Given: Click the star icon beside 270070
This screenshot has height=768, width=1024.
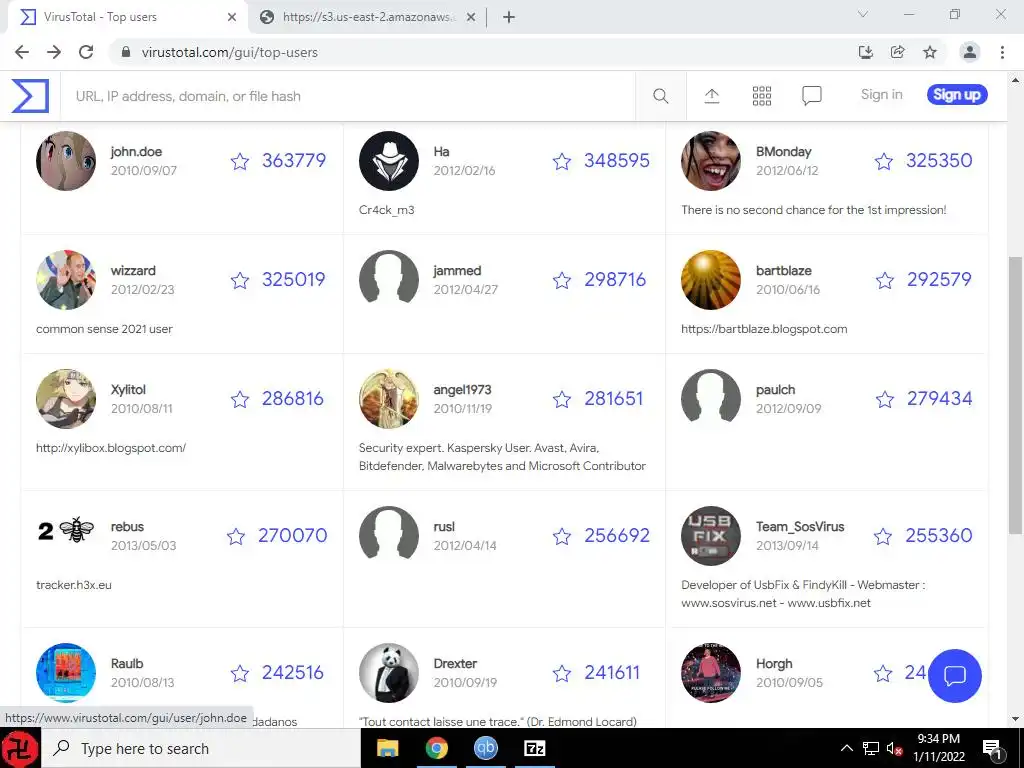Looking at the screenshot, I should pyautogui.click(x=236, y=536).
